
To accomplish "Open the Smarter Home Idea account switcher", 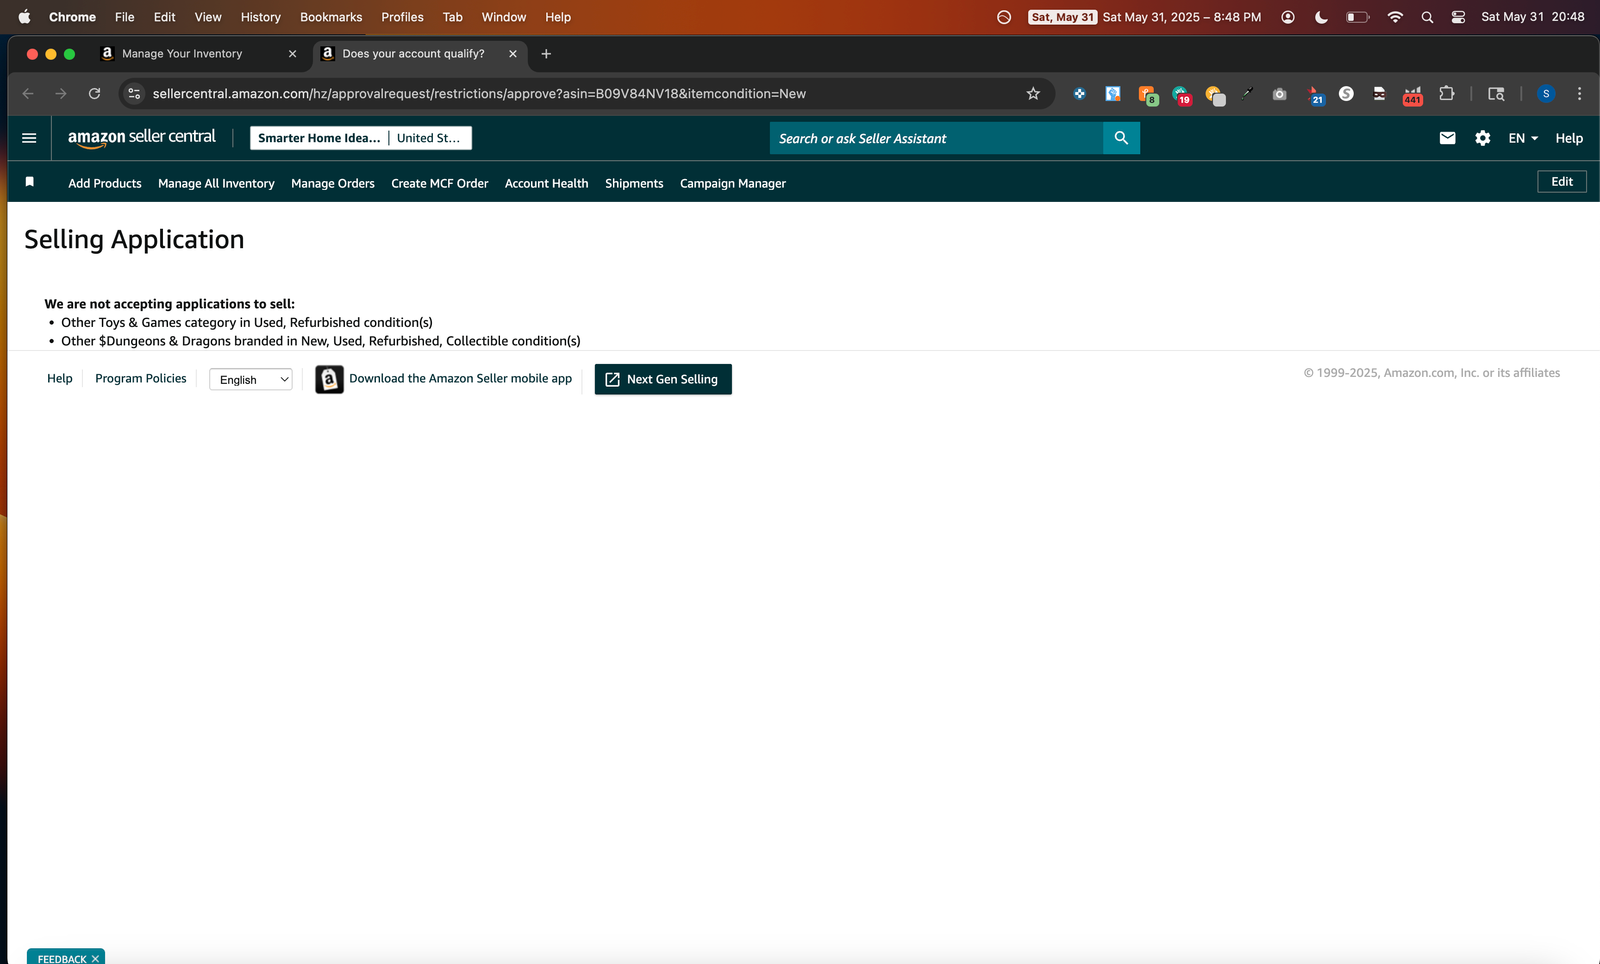I will [x=319, y=138].
